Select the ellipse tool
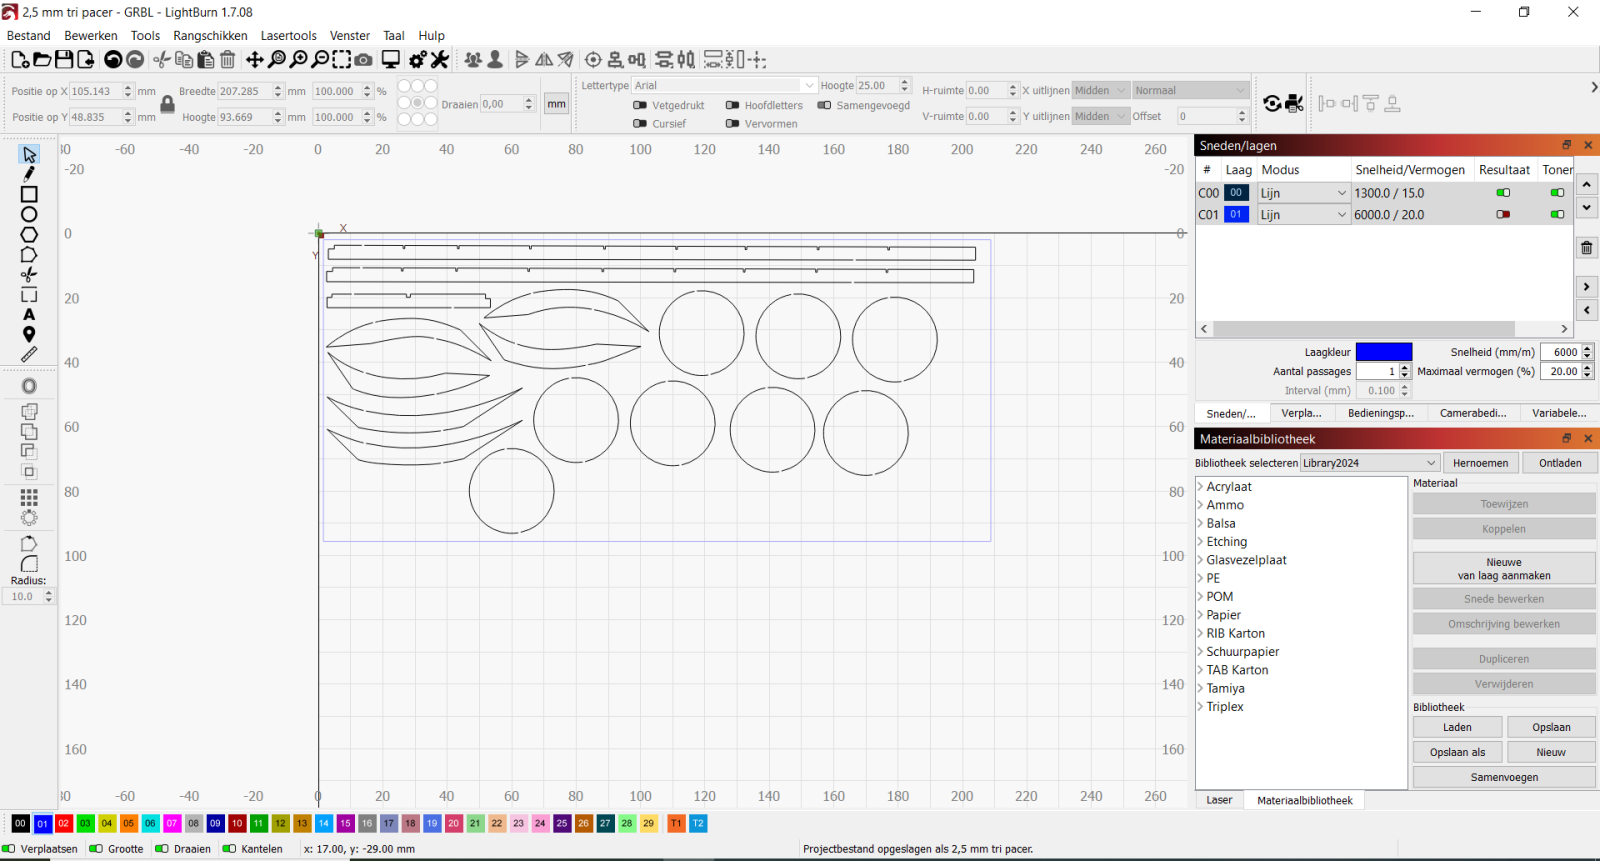Screen dimensions: 1600x861 [x=29, y=214]
